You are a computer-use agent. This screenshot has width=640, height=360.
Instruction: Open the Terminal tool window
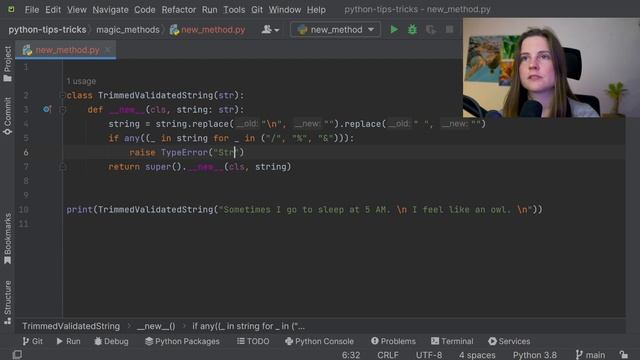coord(452,341)
